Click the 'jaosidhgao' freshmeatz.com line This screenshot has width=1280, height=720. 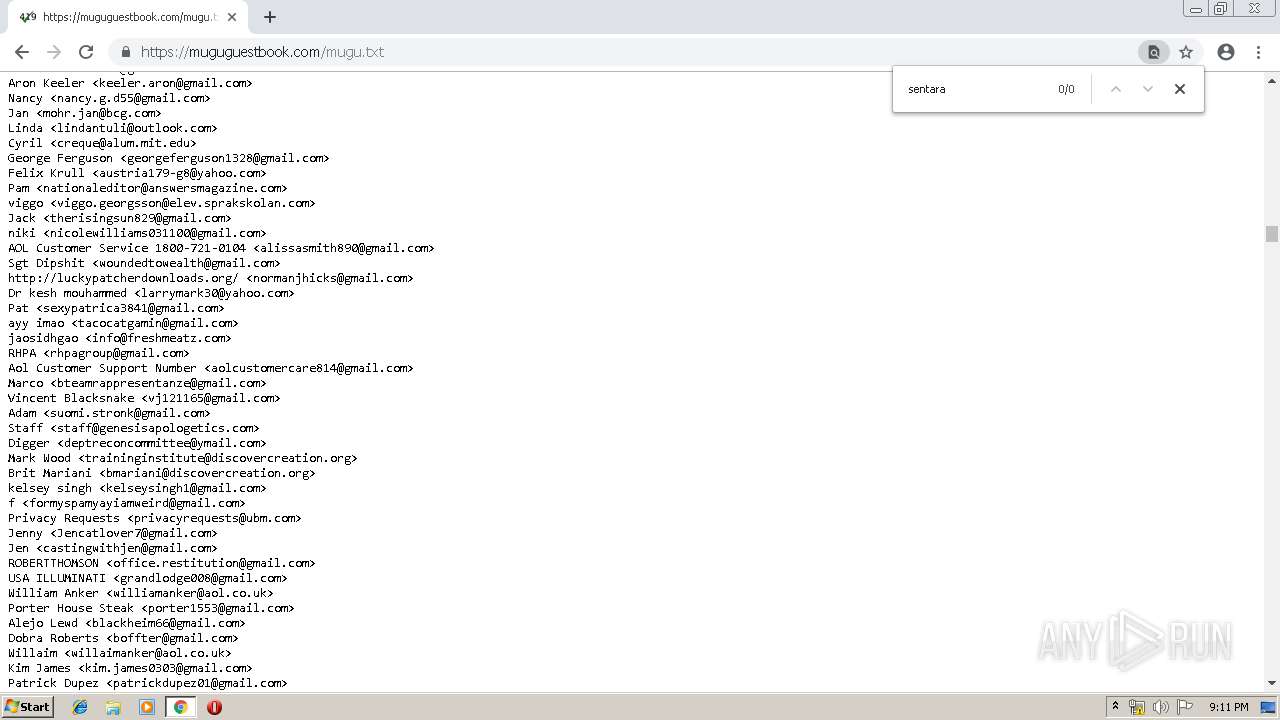[119, 338]
